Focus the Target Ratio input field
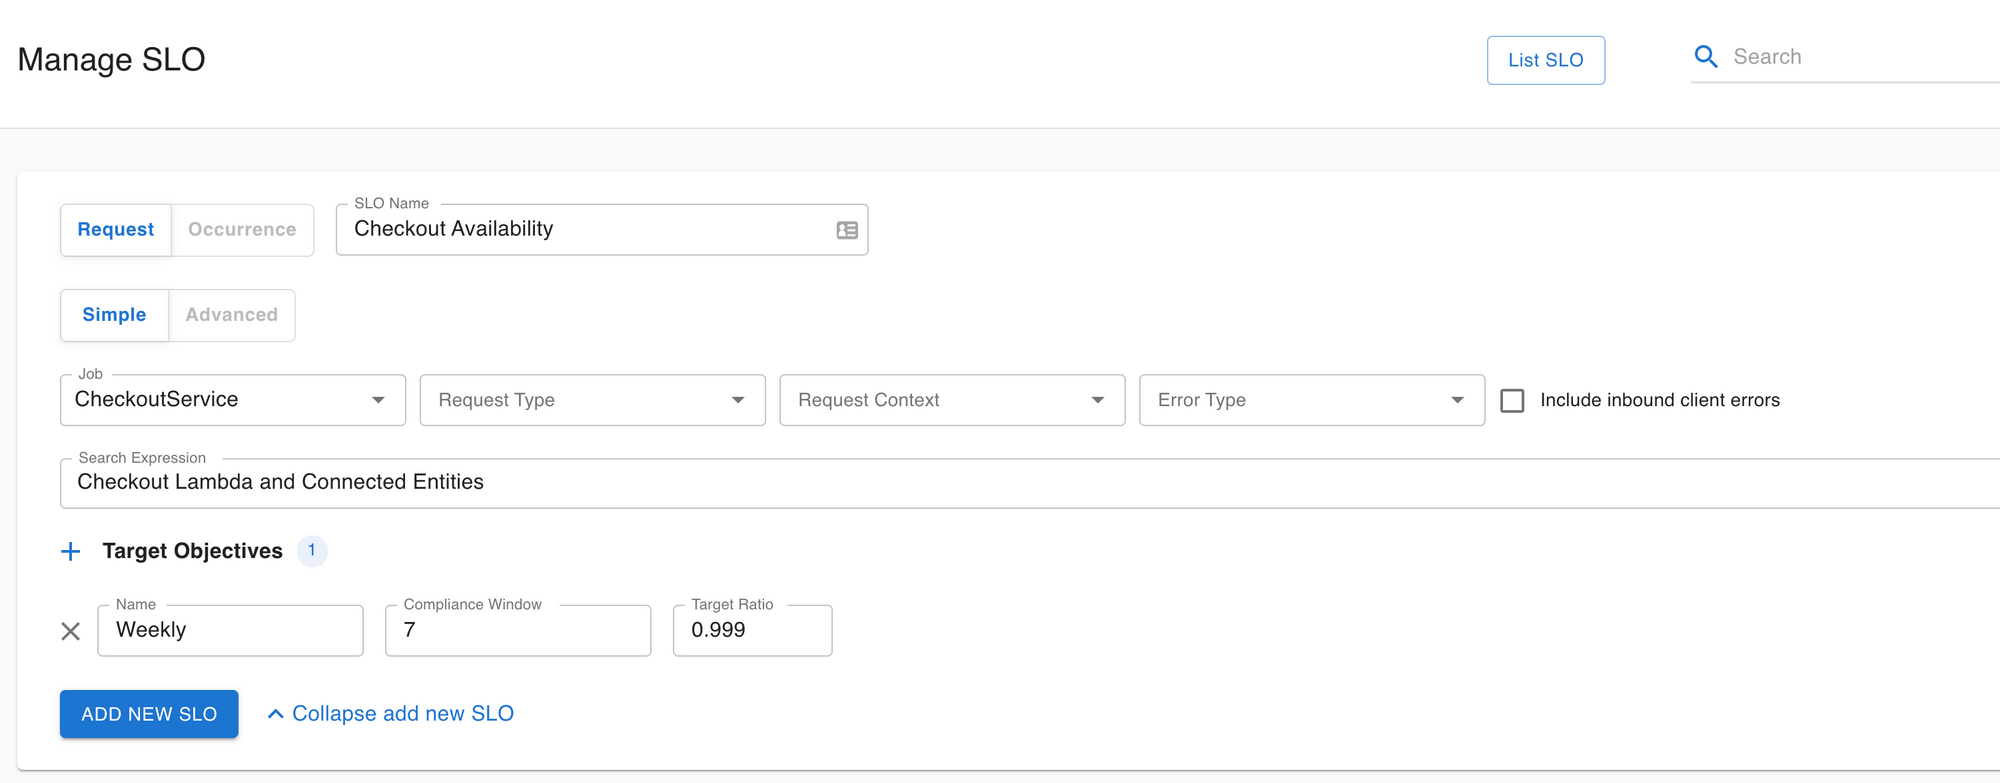The height and width of the screenshot is (783, 2000). click(752, 631)
